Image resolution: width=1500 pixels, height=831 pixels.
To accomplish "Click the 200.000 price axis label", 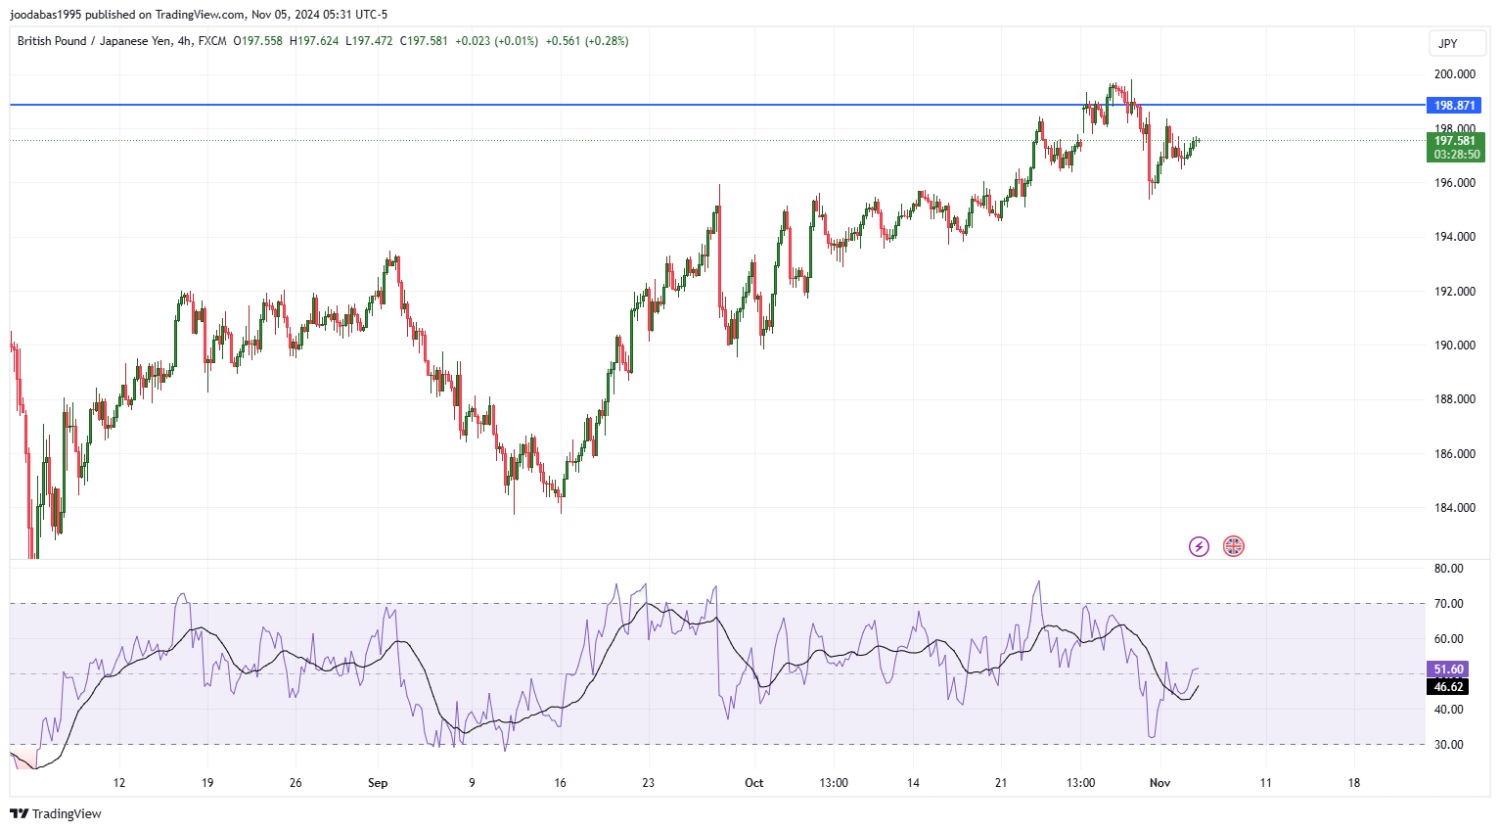I will (x=1454, y=74).
